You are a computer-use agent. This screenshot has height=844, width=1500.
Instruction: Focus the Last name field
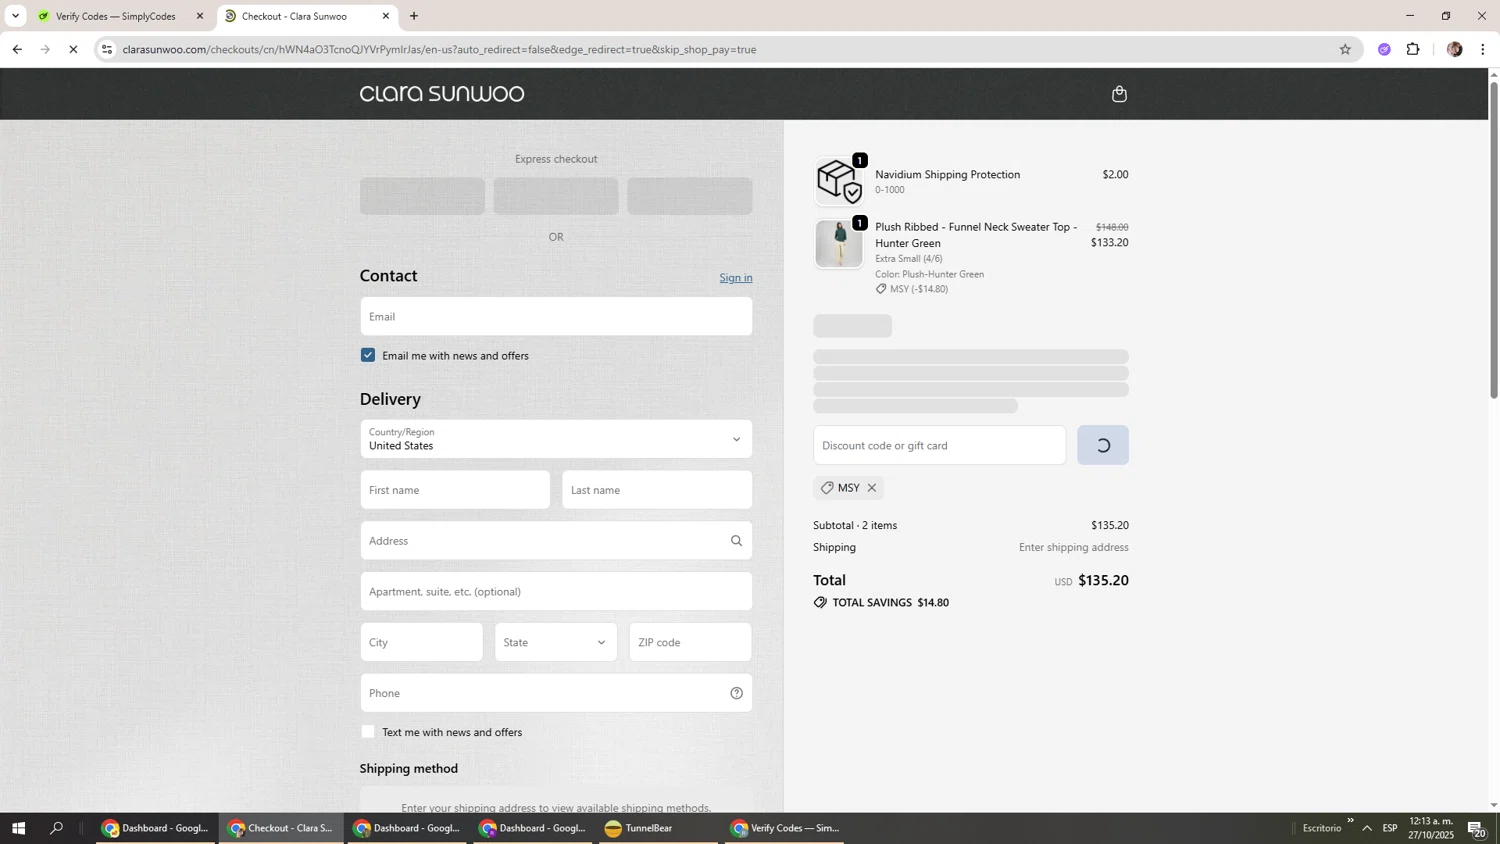(657, 490)
